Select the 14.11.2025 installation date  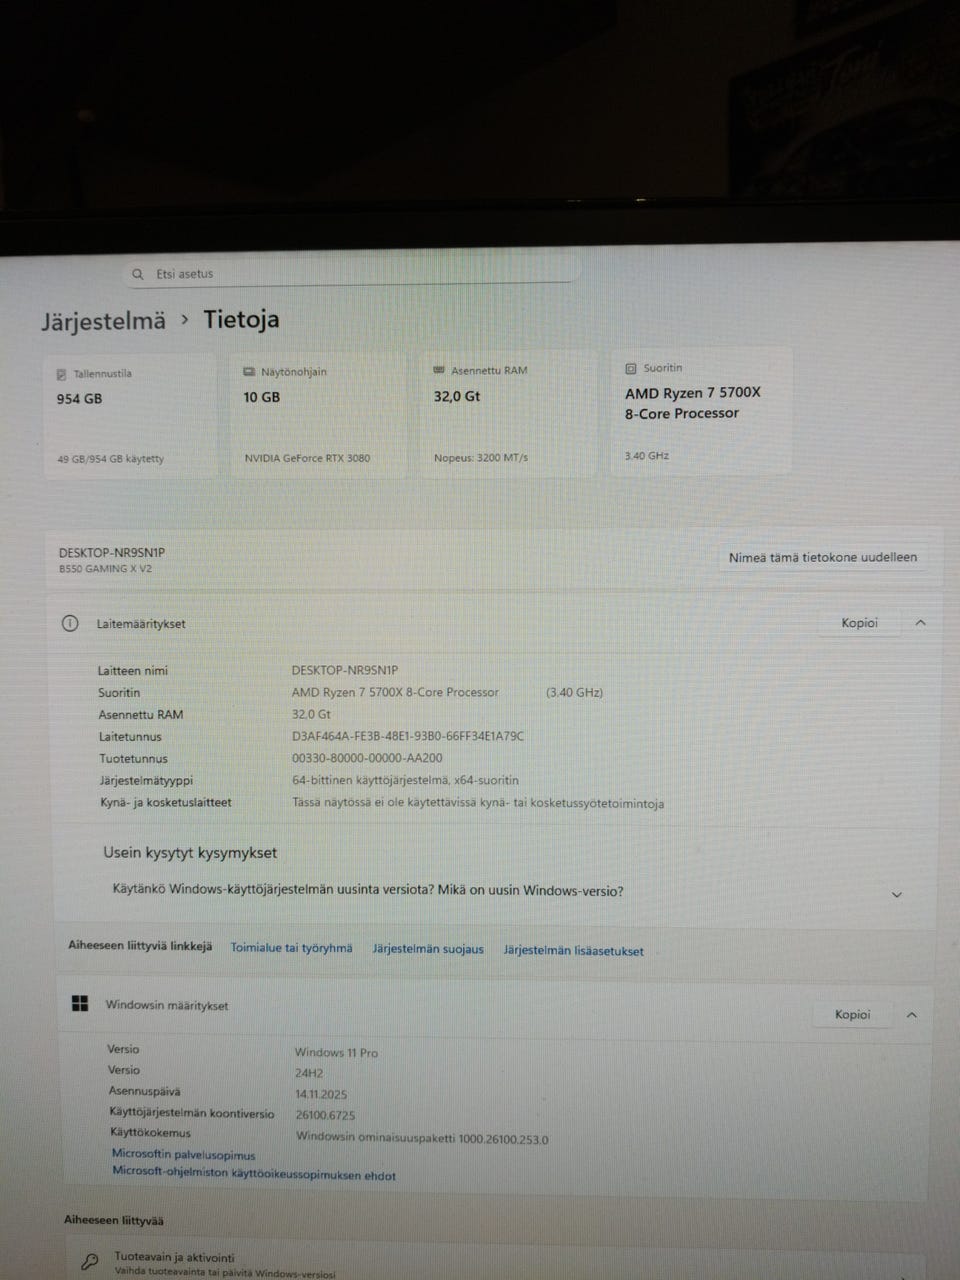(321, 1094)
